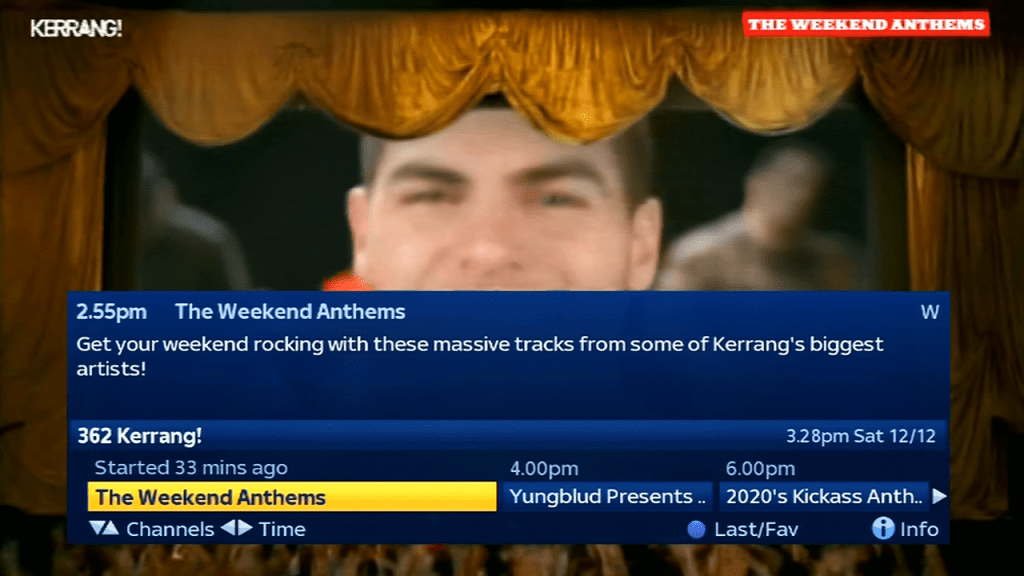
Task: Click the red Weekend Anthems banner
Action: click(866, 25)
